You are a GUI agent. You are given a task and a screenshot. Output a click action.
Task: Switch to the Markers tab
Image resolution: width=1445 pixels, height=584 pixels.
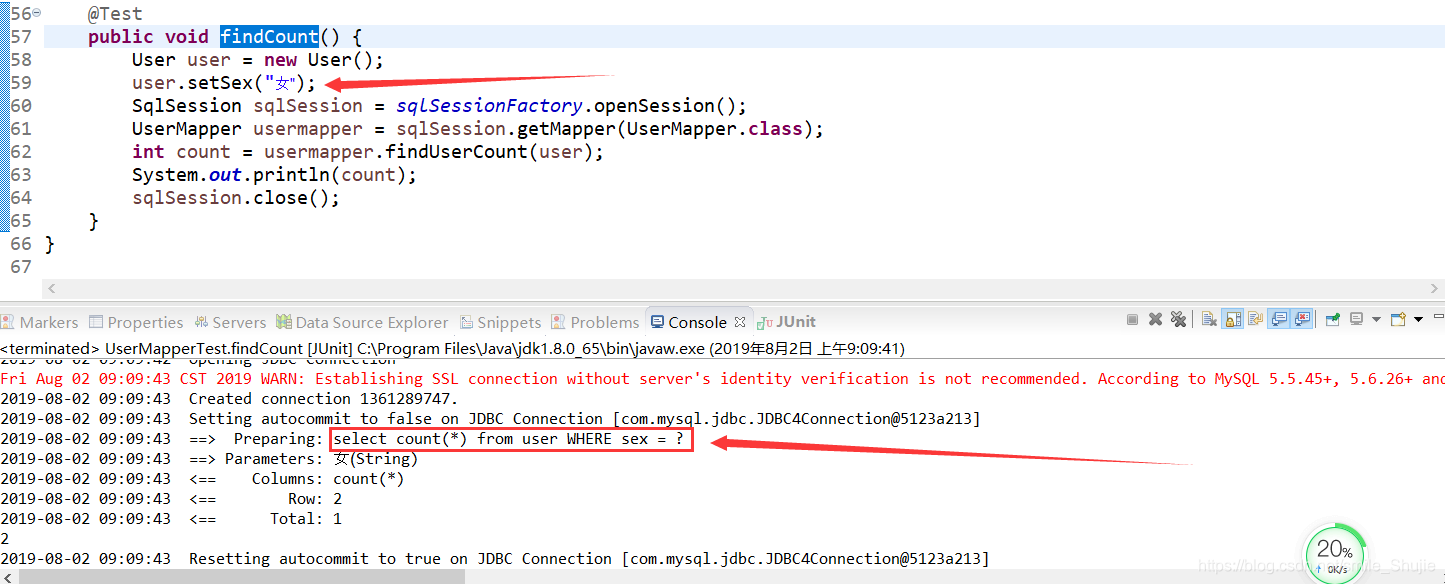click(x=40, y=322)
